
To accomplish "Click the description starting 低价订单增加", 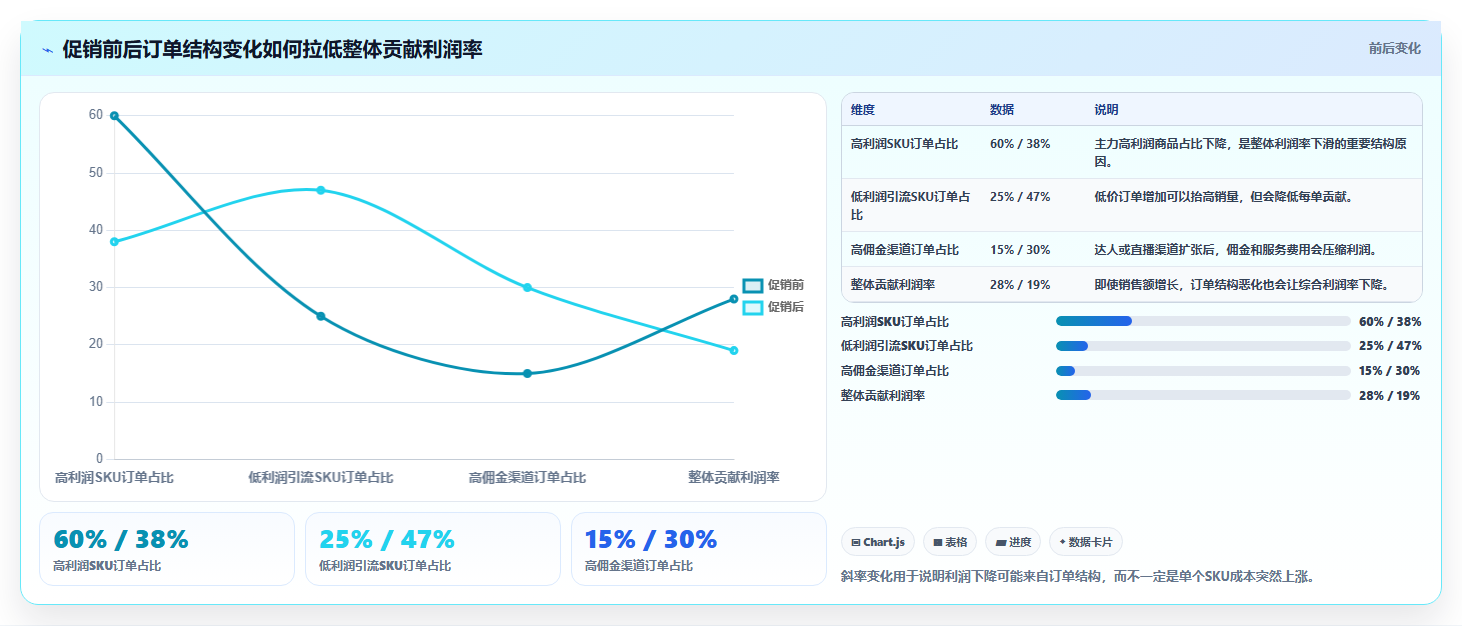I will point(1224,197).
